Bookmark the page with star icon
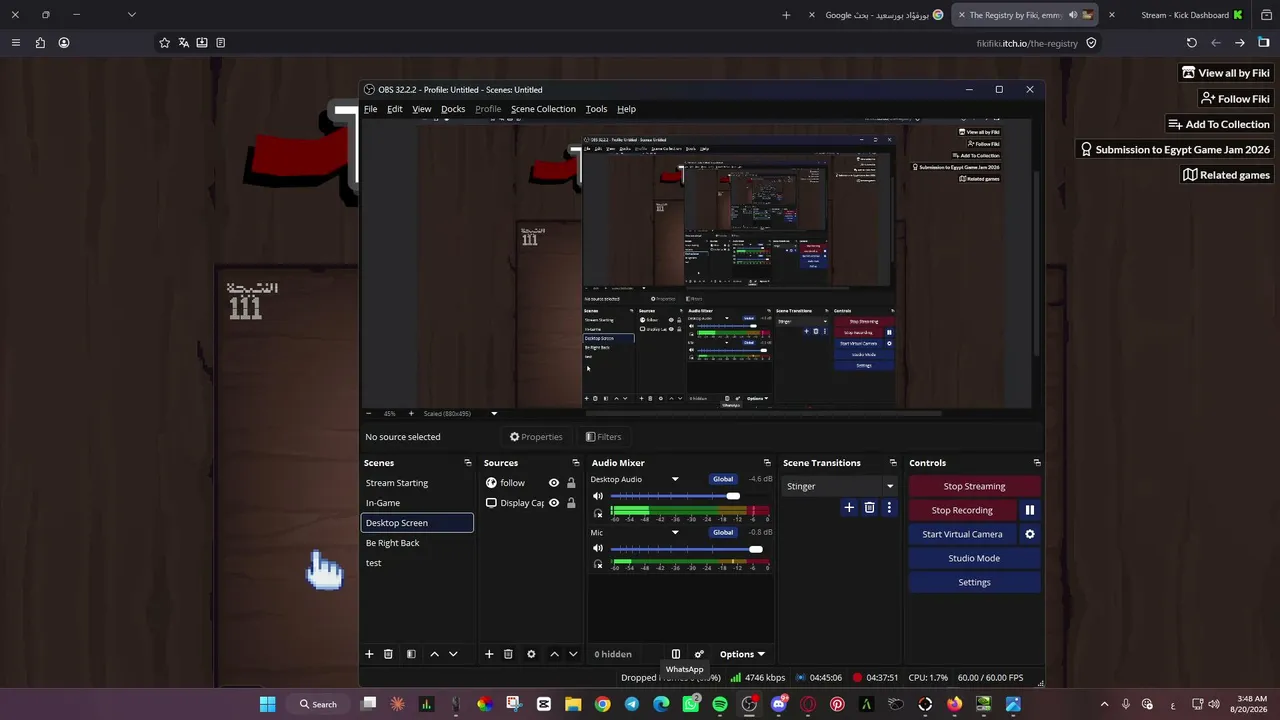This screenshot has width=1280, height=720. point(164,43)
